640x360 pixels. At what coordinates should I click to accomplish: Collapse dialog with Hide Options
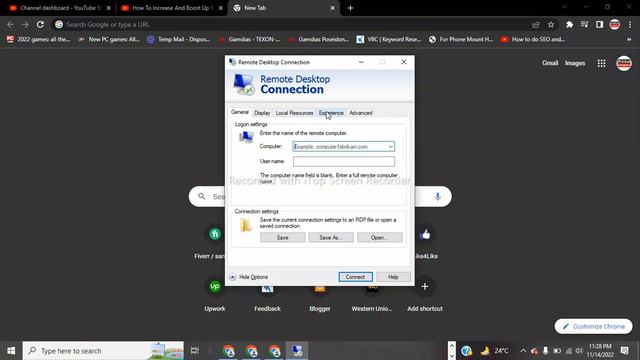(x=249, y=277)
